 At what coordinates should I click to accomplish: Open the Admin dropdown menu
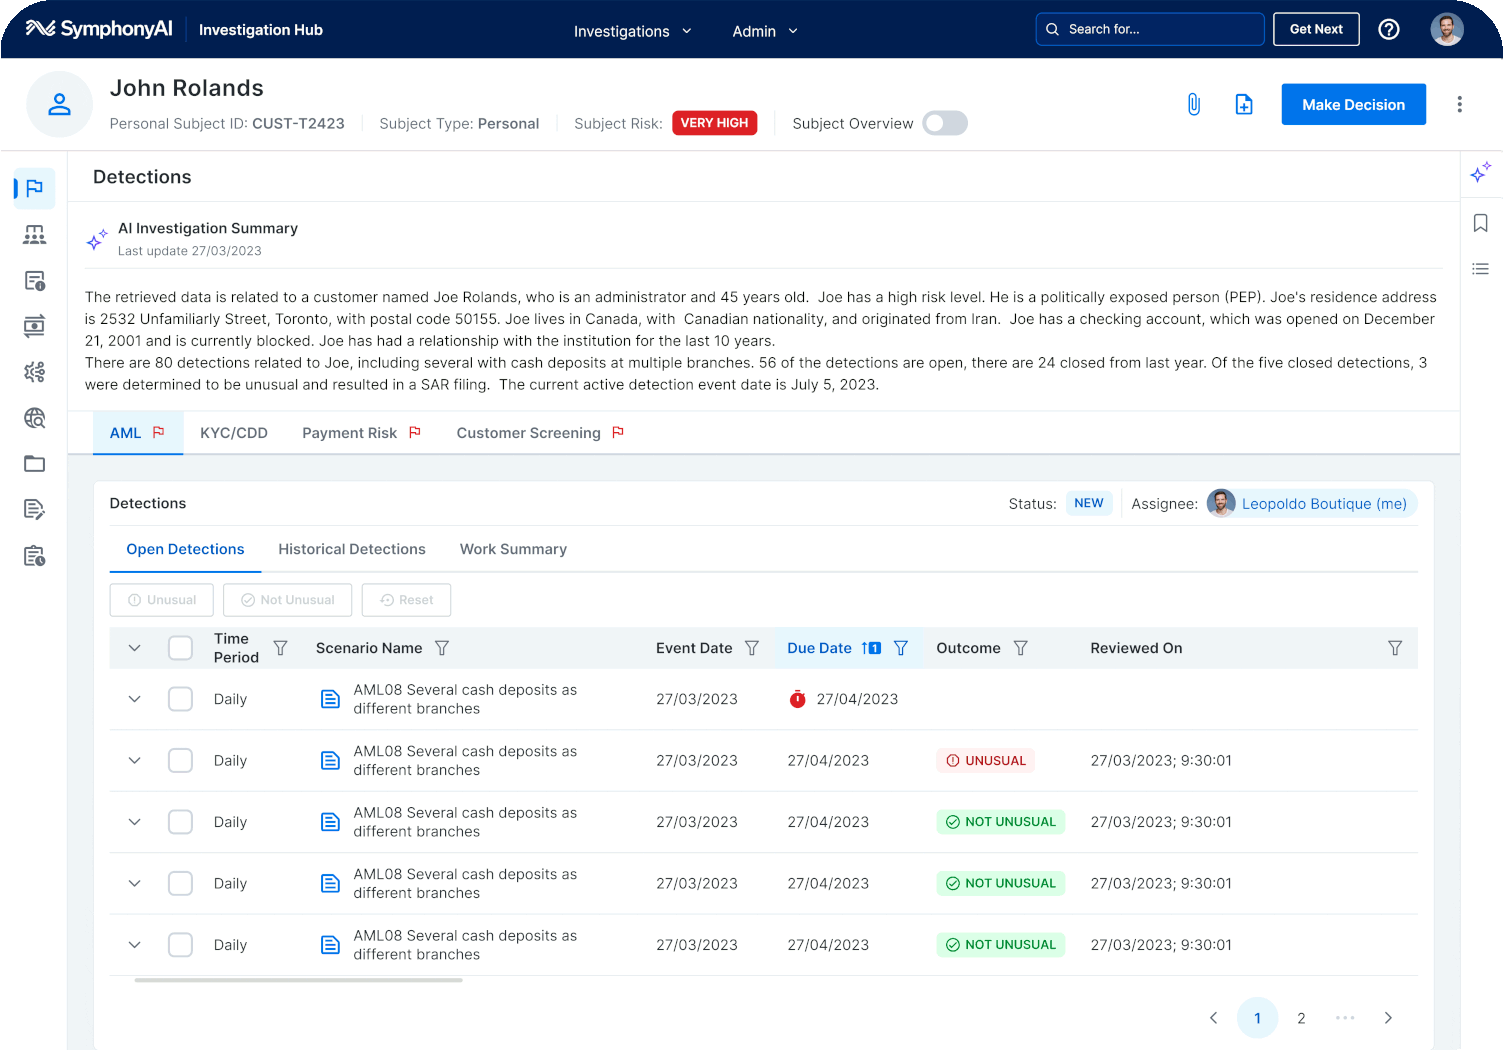(765, 31)
